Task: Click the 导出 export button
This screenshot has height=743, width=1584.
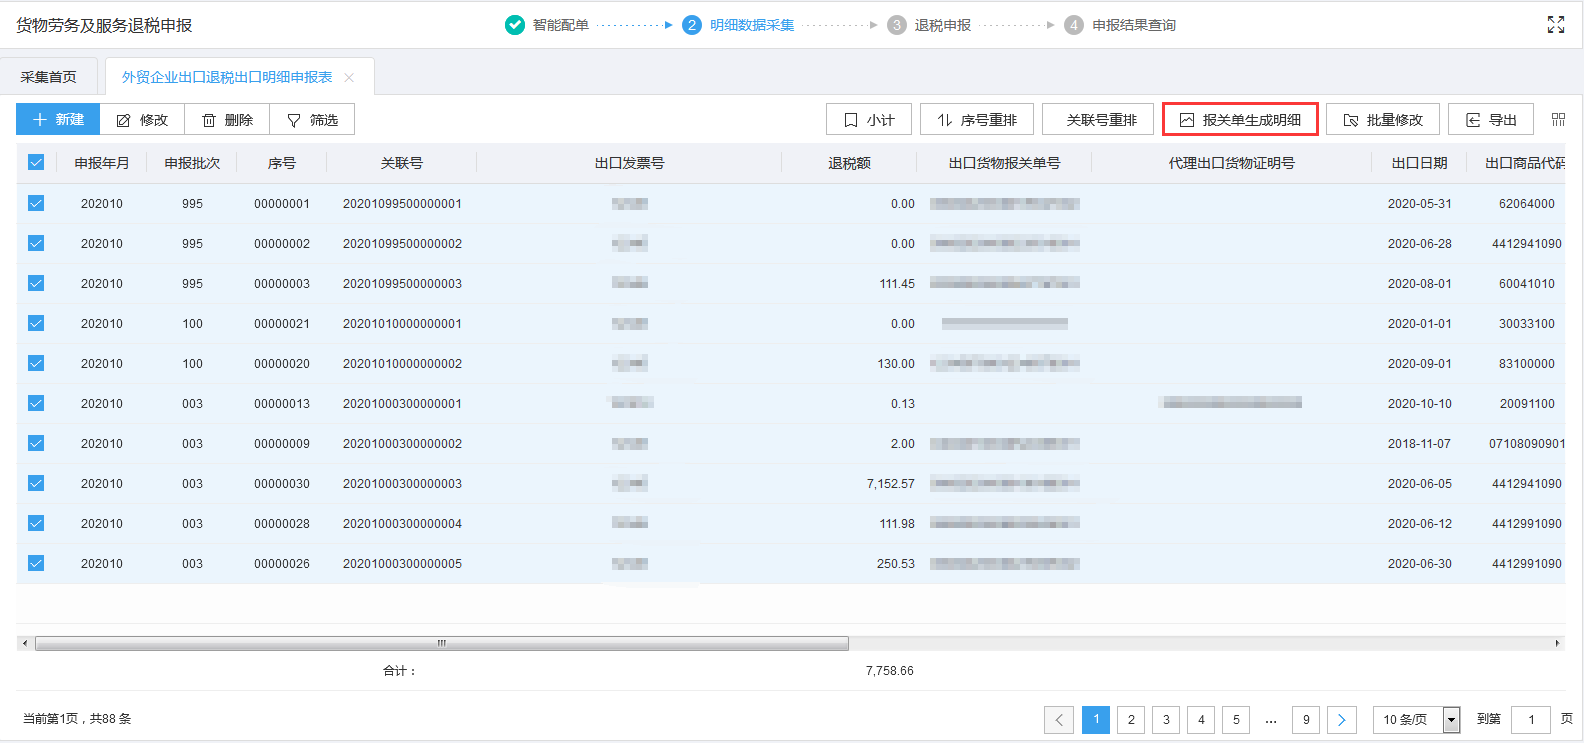Action: [1491, 120]
